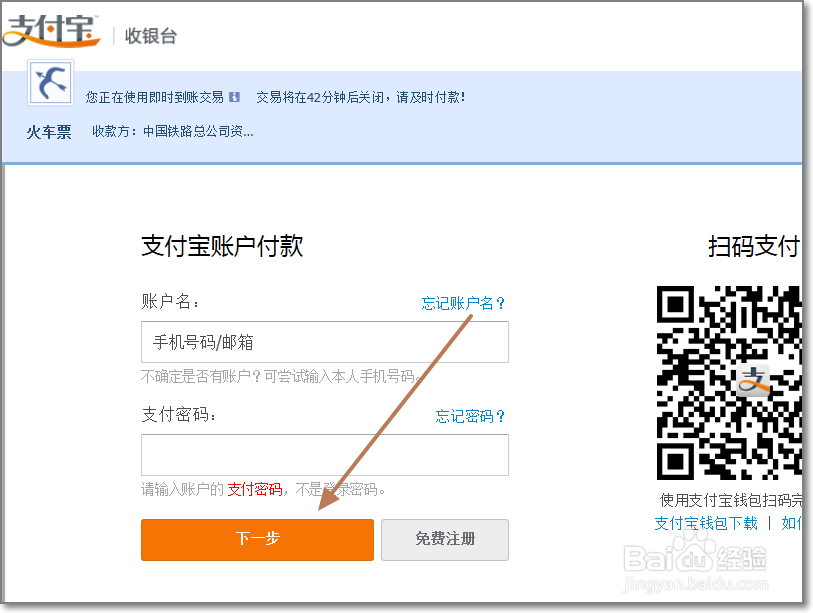This screenshot has width=813, height=613.
Task: Click the account name input field
Action: coord(324,342)
